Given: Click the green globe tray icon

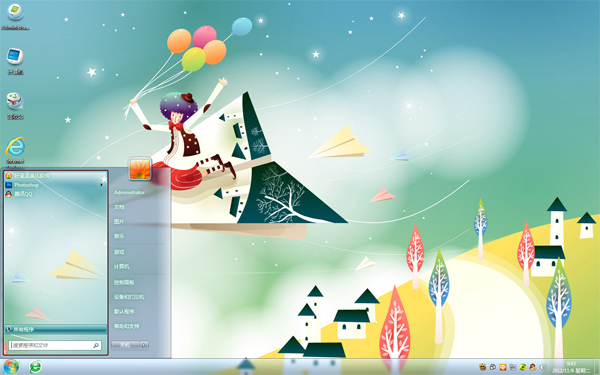Looking at the screenshot, I should 522,367.
